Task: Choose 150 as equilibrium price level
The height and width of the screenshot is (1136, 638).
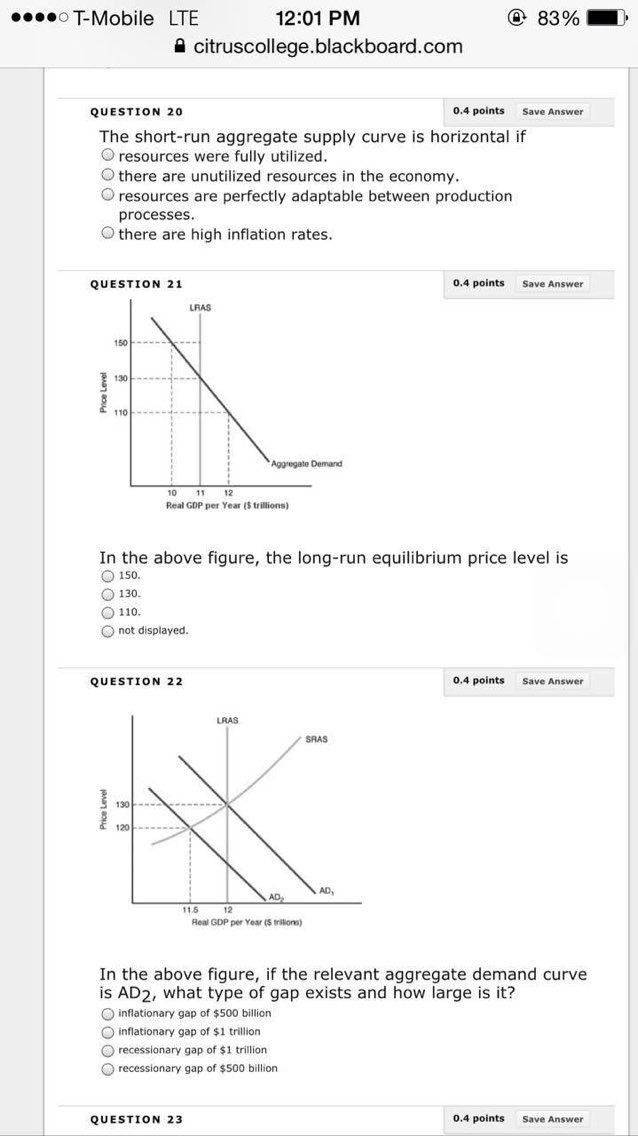Action: click(x=107, y=576)
